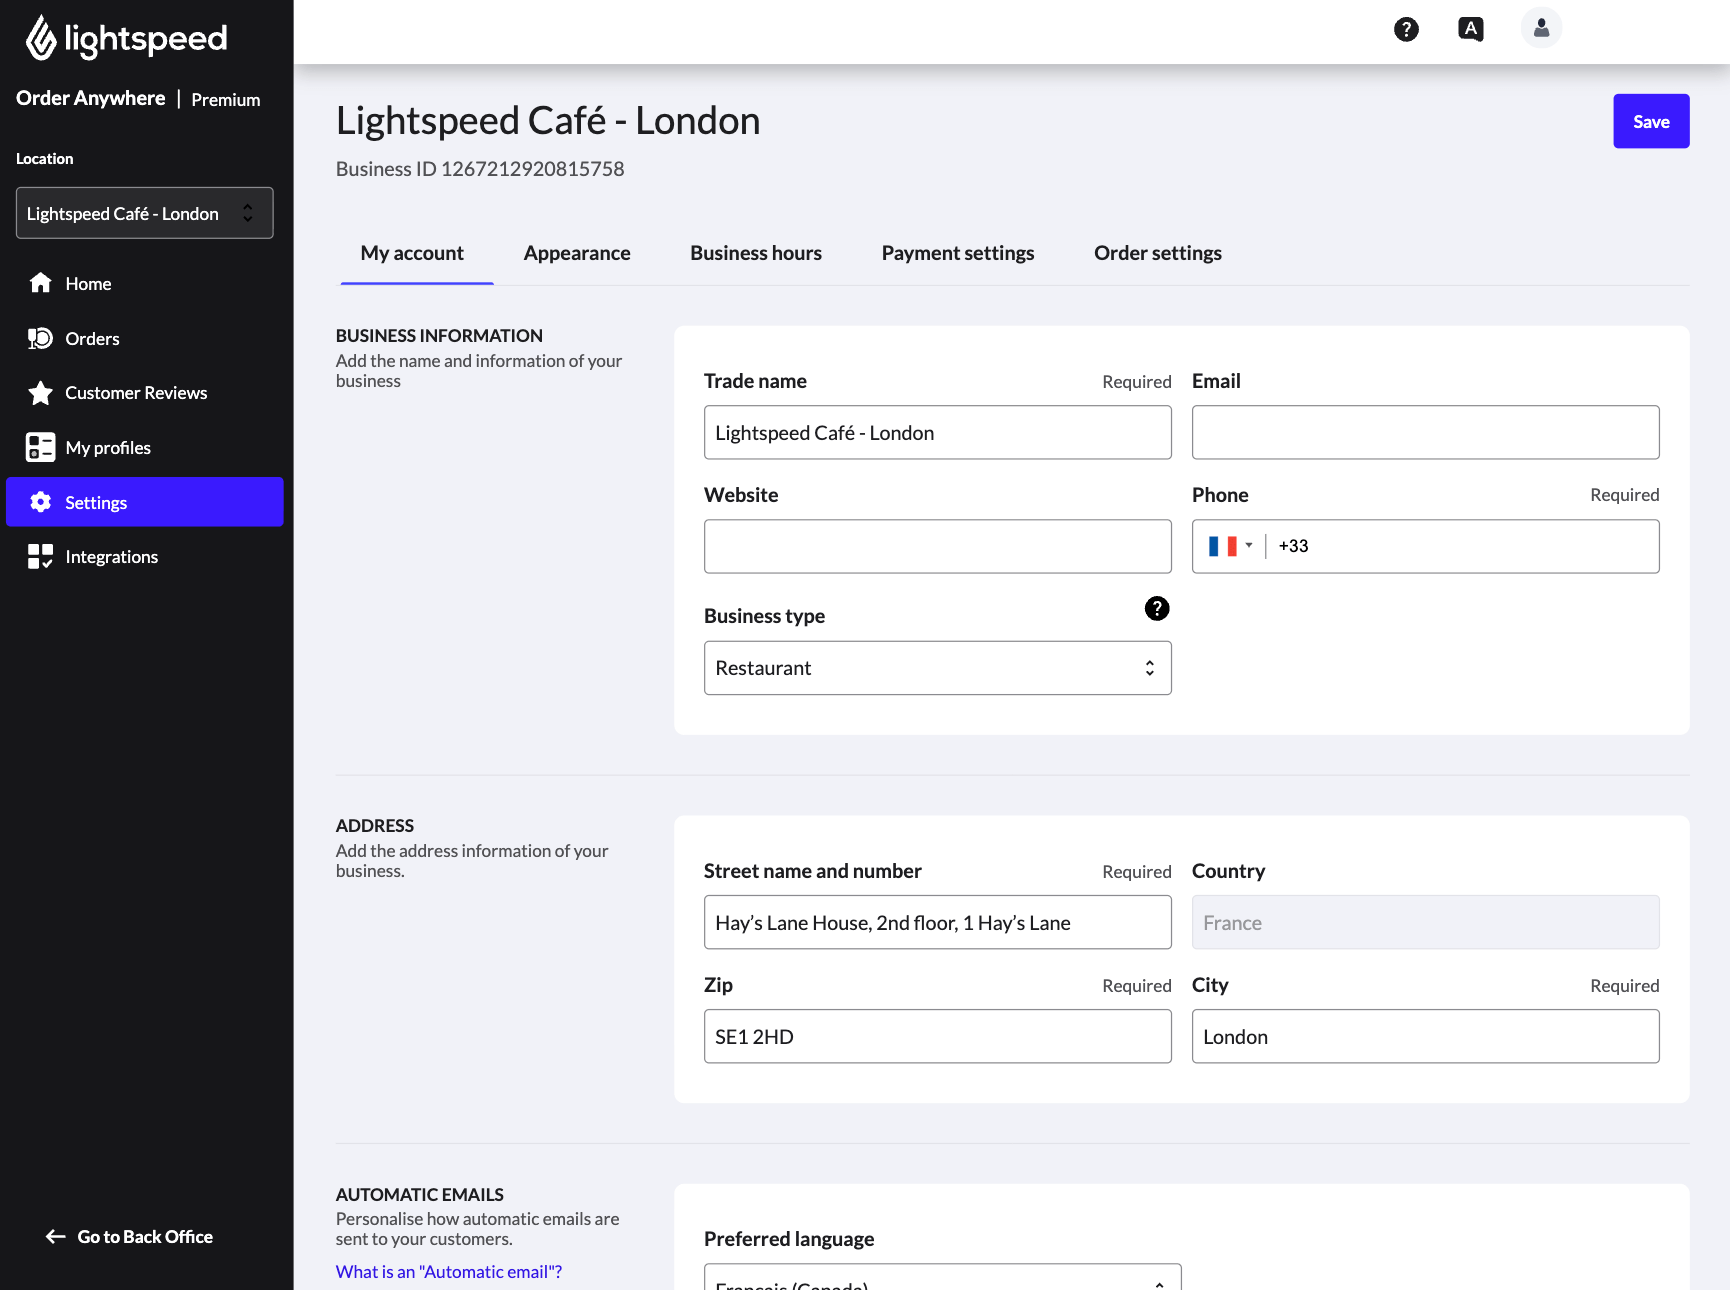Switch to the My account tab
The width and height of the screenshot is (1730, 1290).
(x=412, y=253)
